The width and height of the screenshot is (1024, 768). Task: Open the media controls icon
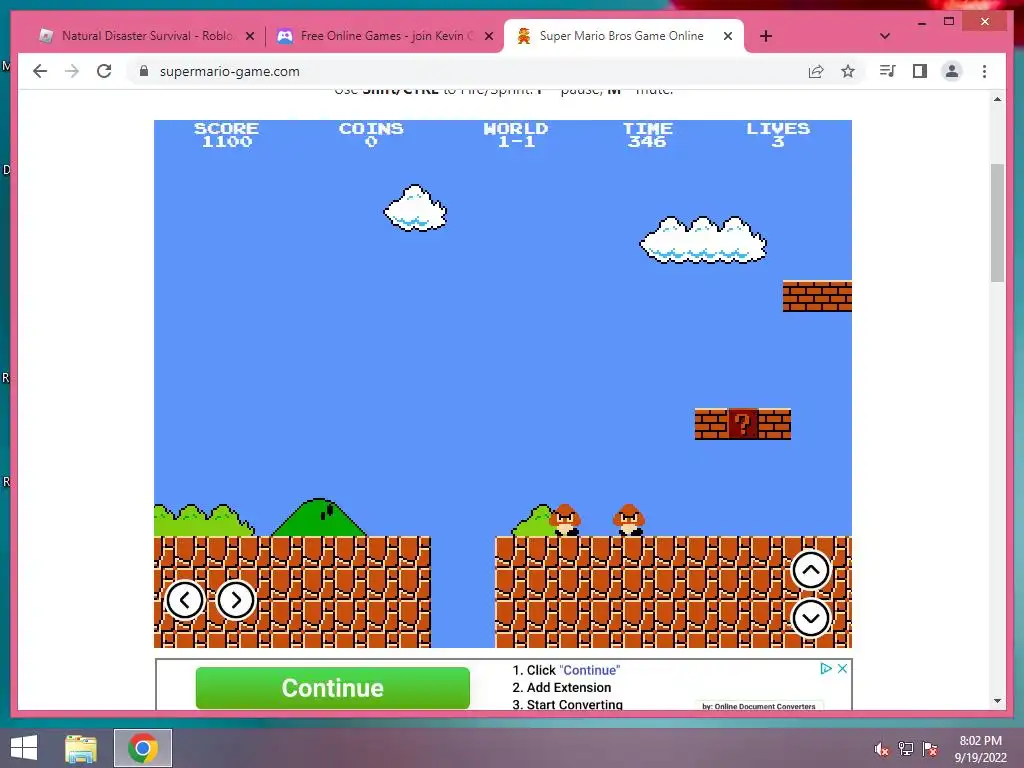(887, 71)
